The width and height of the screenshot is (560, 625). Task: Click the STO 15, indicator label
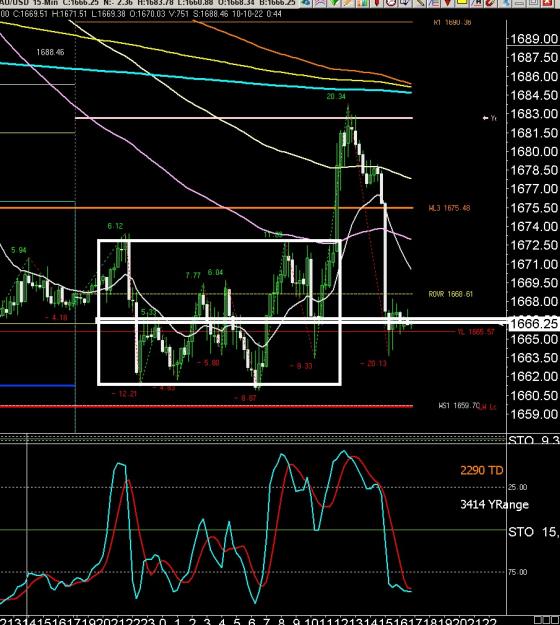click(x=533, y=532)
